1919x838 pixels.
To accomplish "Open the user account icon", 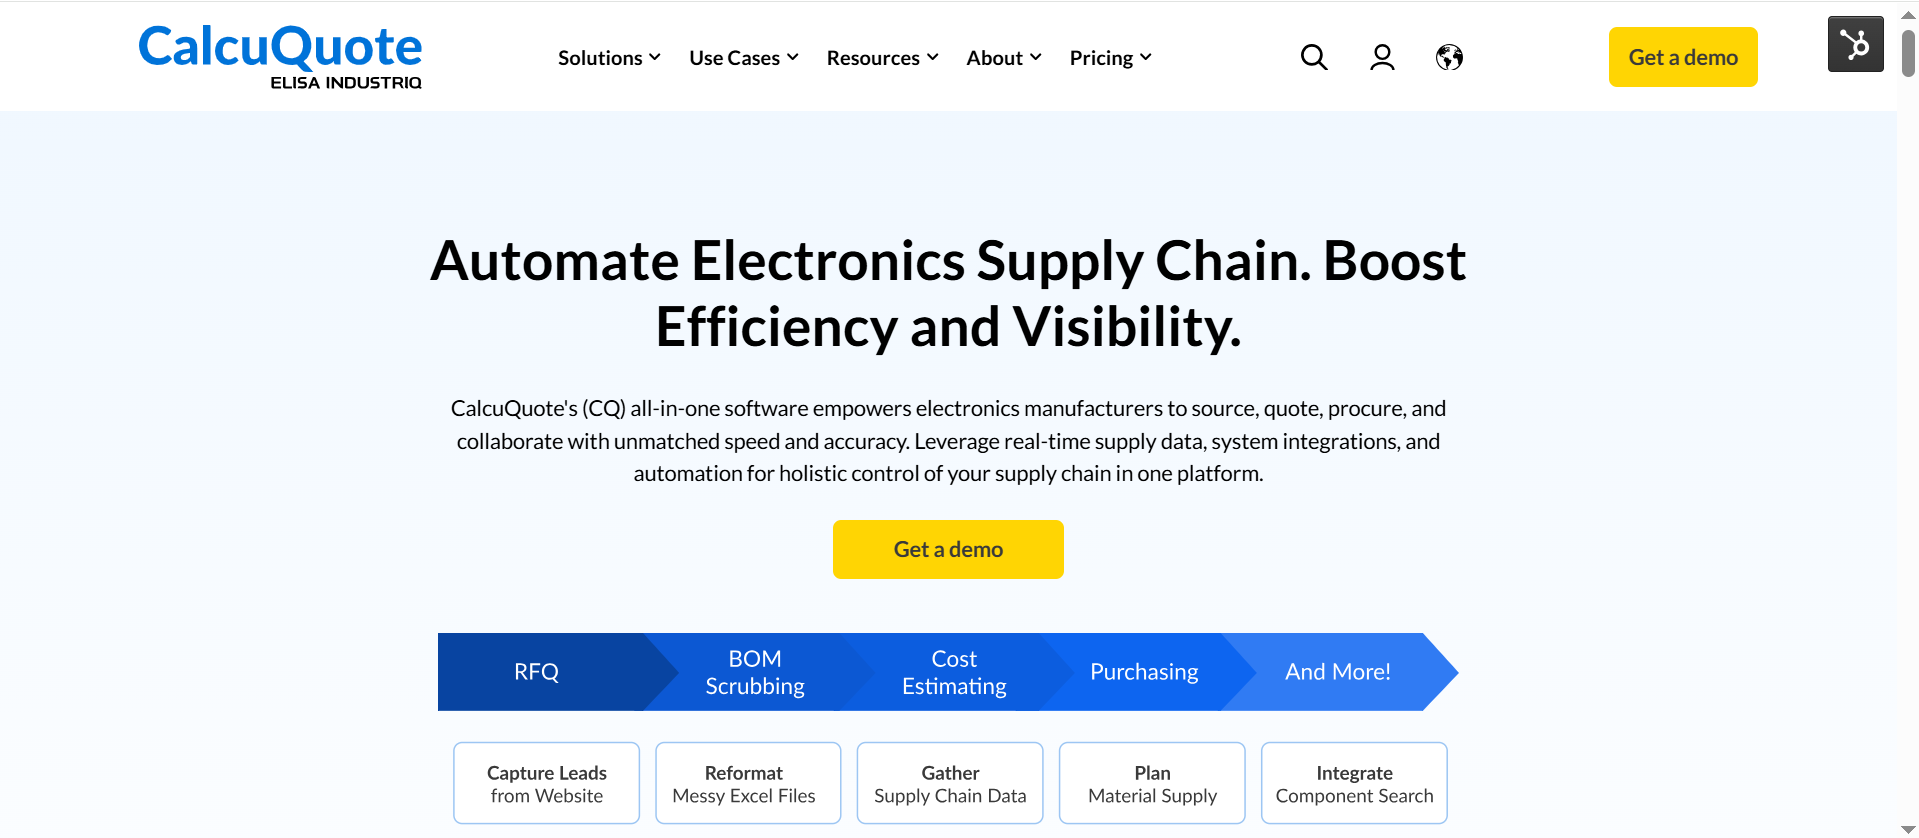I will click(x=1382, y=58).
